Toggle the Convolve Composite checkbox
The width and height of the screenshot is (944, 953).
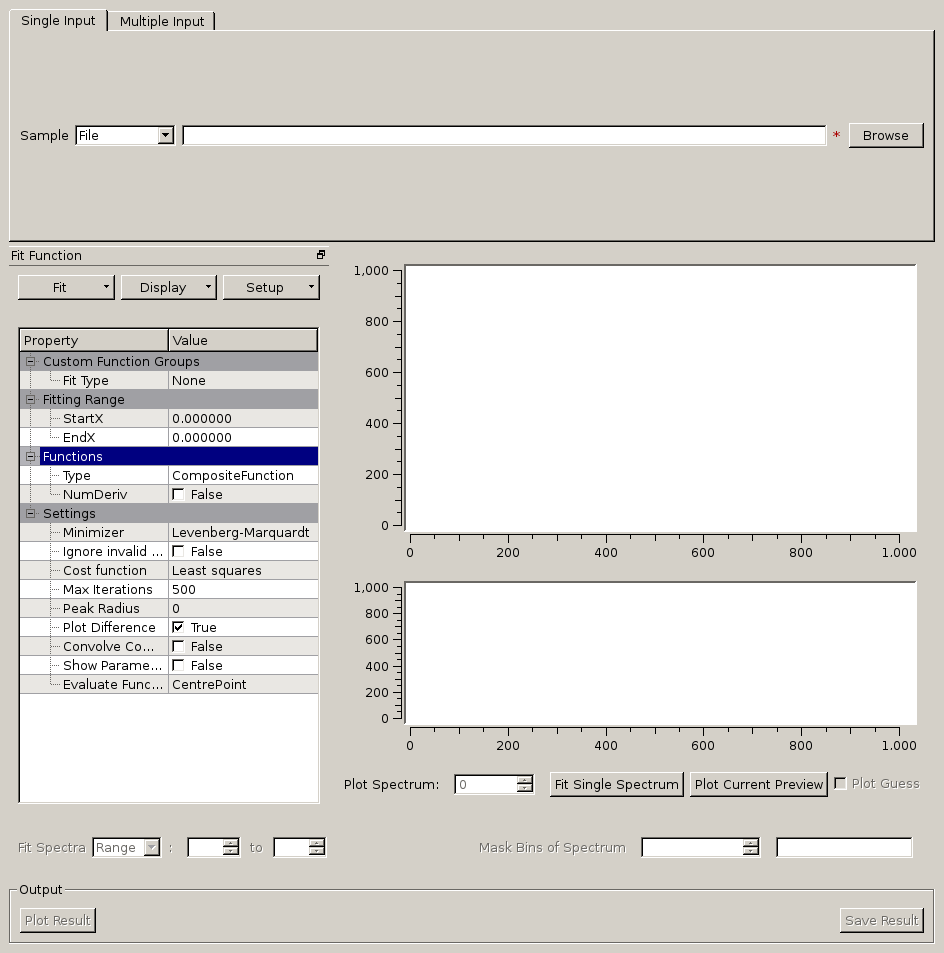[178, 647]
